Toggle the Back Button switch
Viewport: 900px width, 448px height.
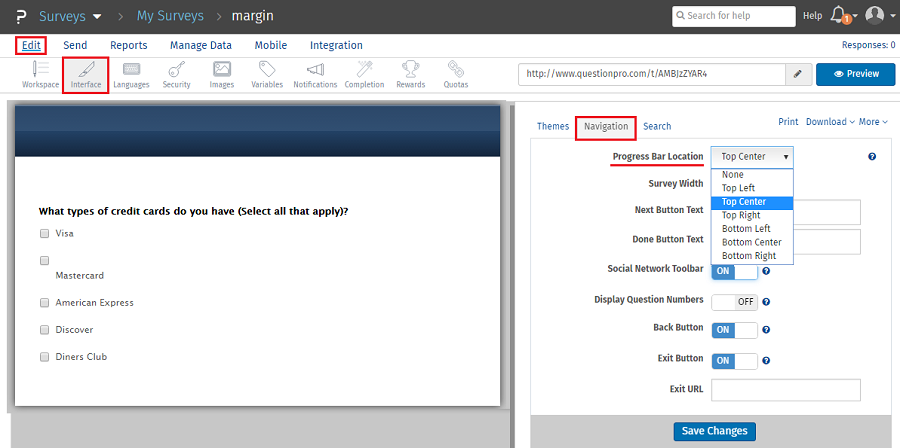pyautogui.click(x=734, y=330)
